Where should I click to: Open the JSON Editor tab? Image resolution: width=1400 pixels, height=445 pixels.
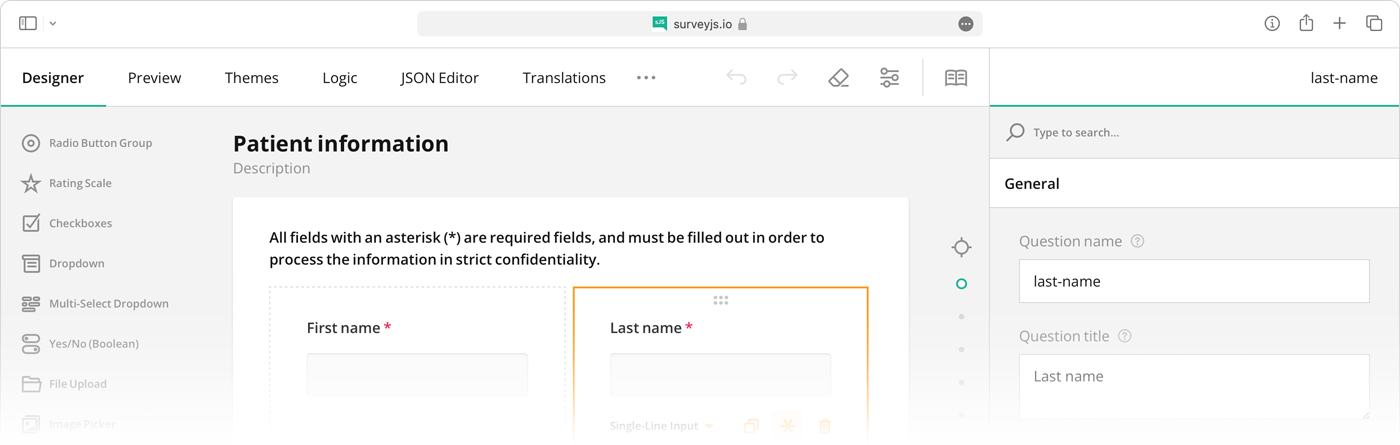point(439,78)
